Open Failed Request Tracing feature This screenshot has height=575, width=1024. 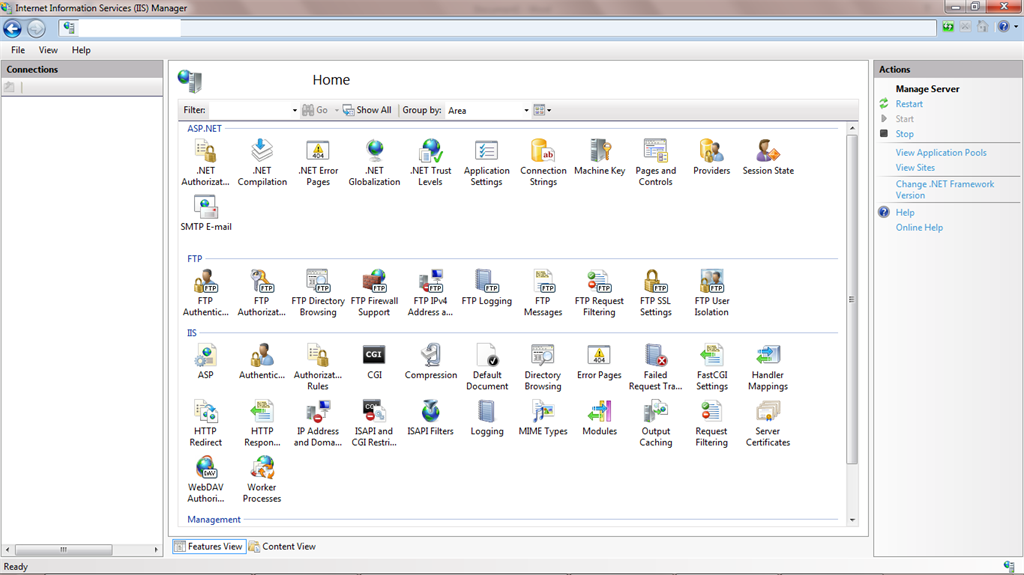tap(655, 367)
